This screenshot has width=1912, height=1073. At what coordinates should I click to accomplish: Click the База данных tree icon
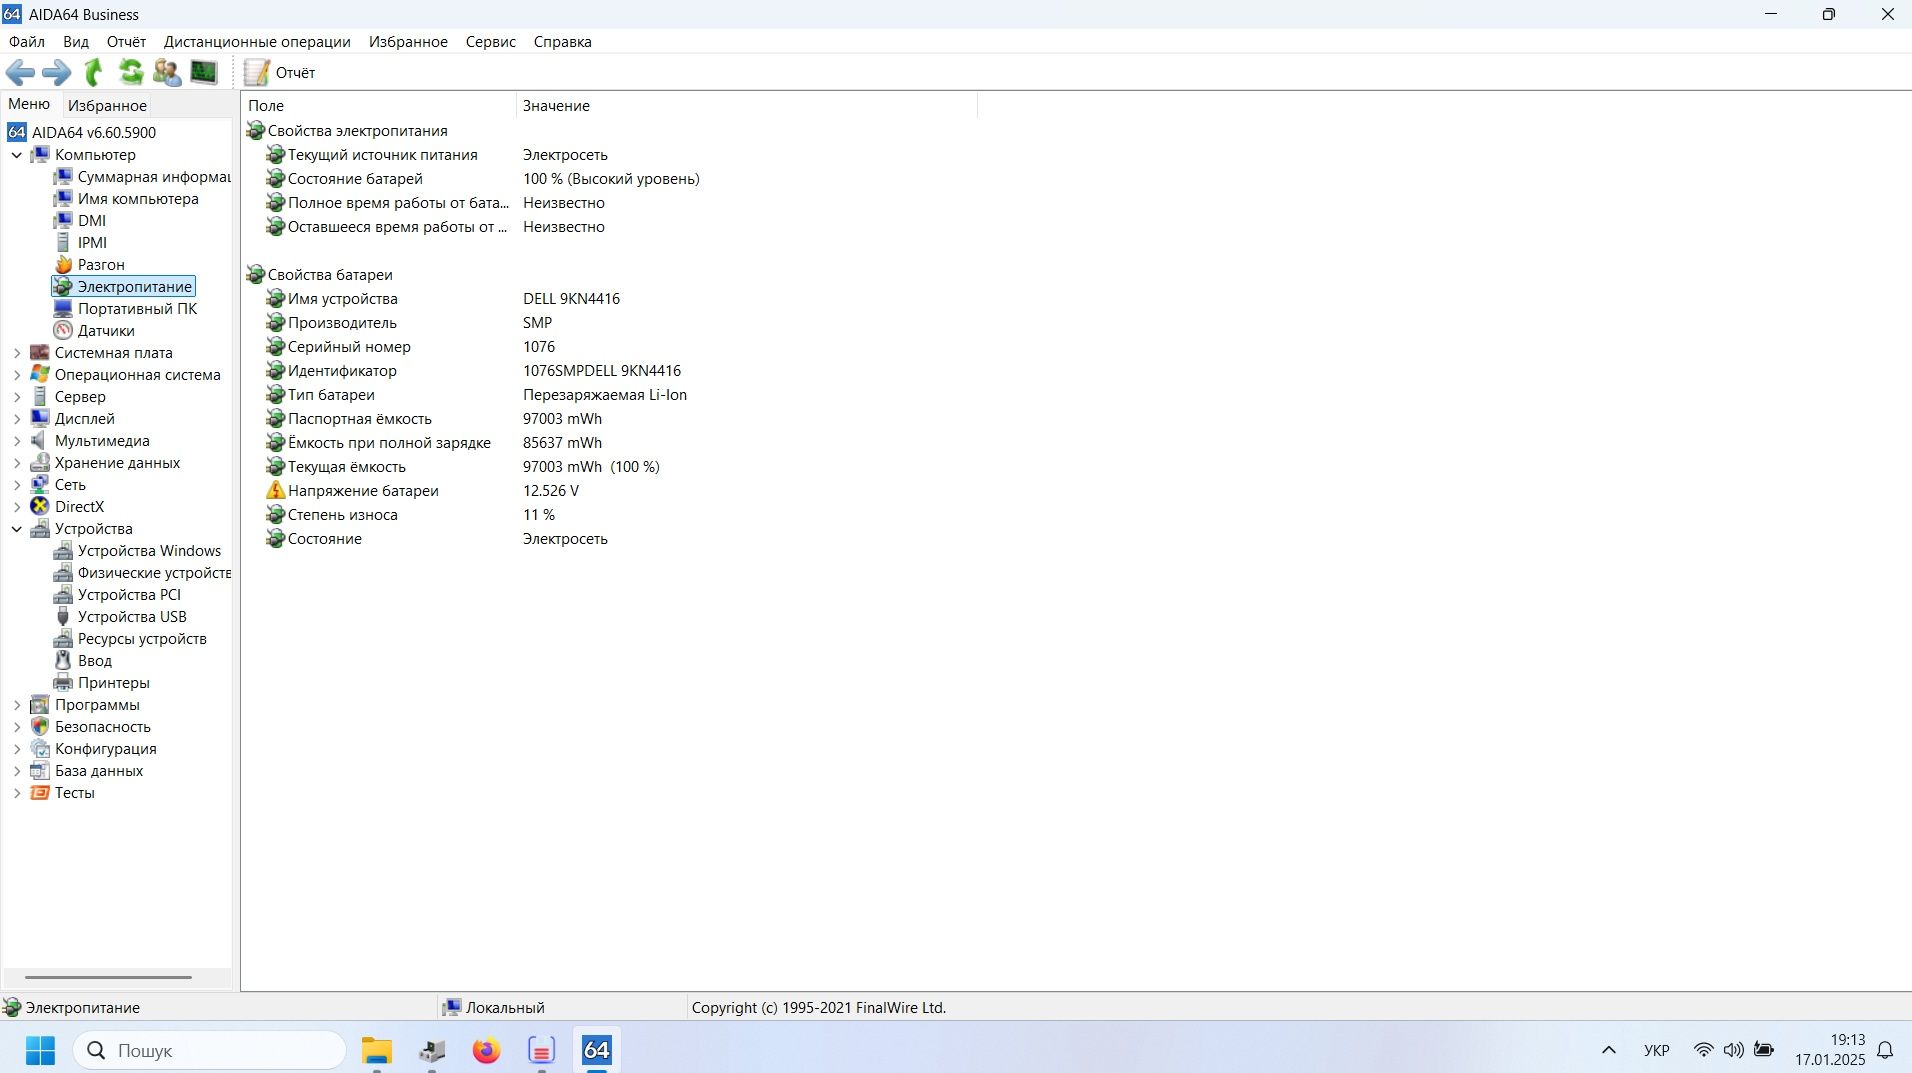click(x=40, y=771)
